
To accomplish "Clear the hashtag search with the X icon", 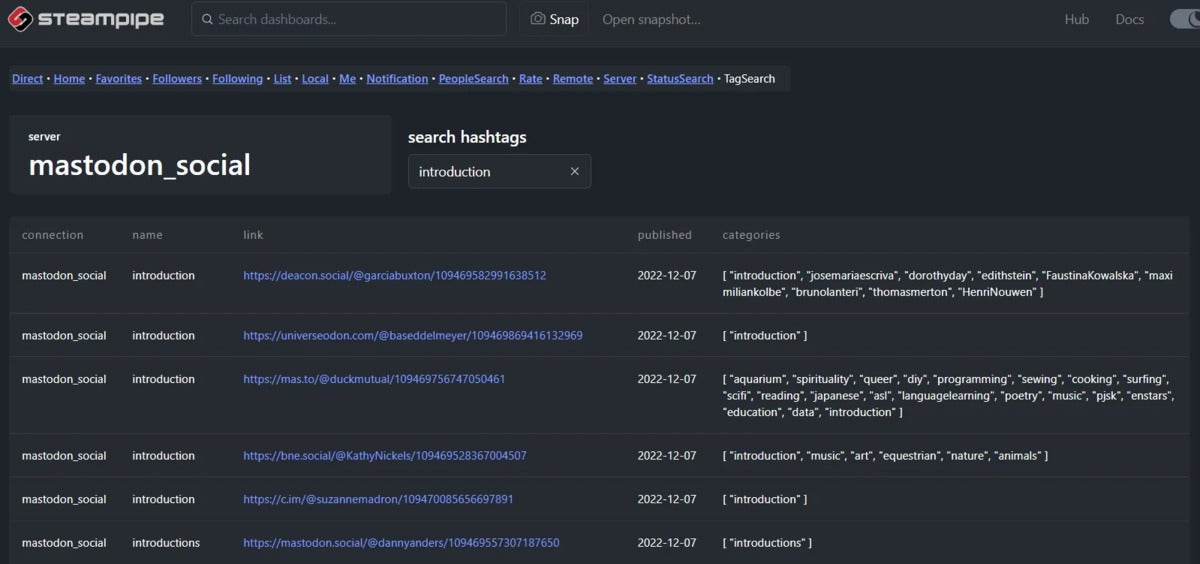I will [x=575, y=171].
